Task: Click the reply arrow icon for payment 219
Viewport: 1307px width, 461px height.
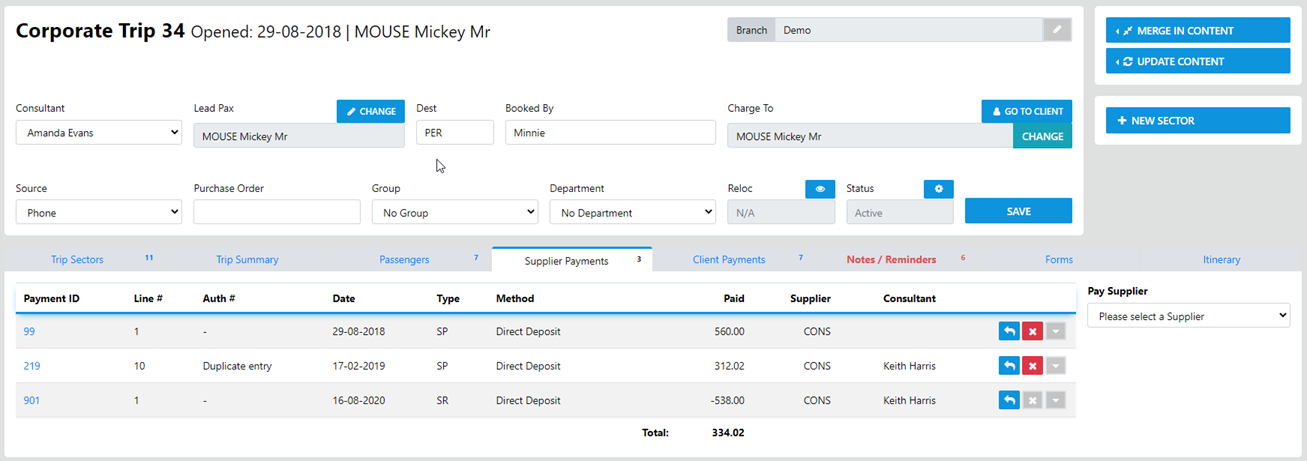Action: (x=1009, y=366)
